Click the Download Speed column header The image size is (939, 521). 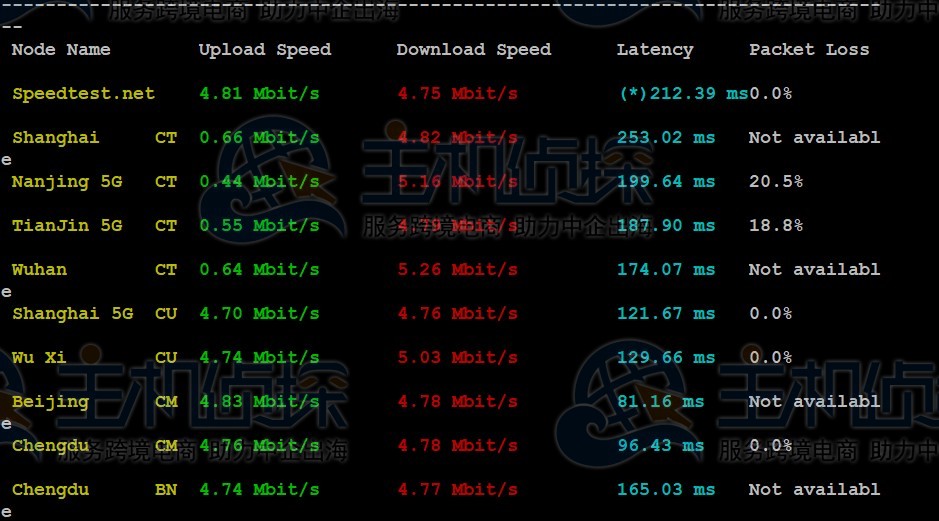point(474,50)
